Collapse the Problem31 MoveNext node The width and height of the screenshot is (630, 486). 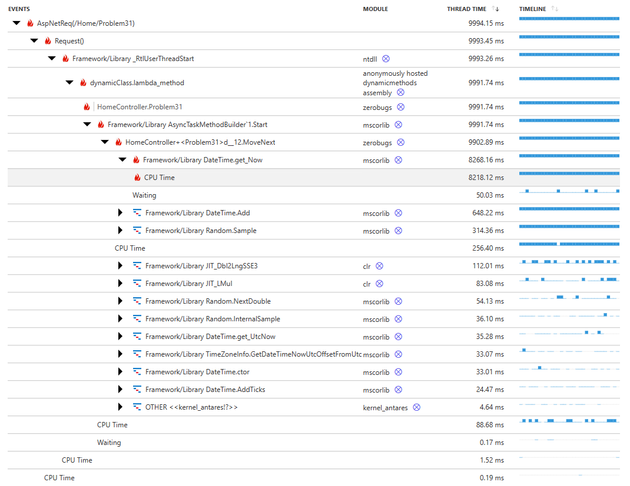105,142
